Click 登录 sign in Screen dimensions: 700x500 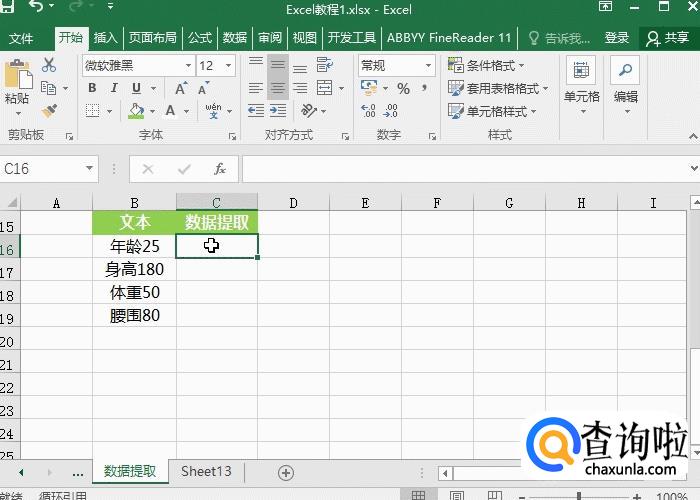617,38
